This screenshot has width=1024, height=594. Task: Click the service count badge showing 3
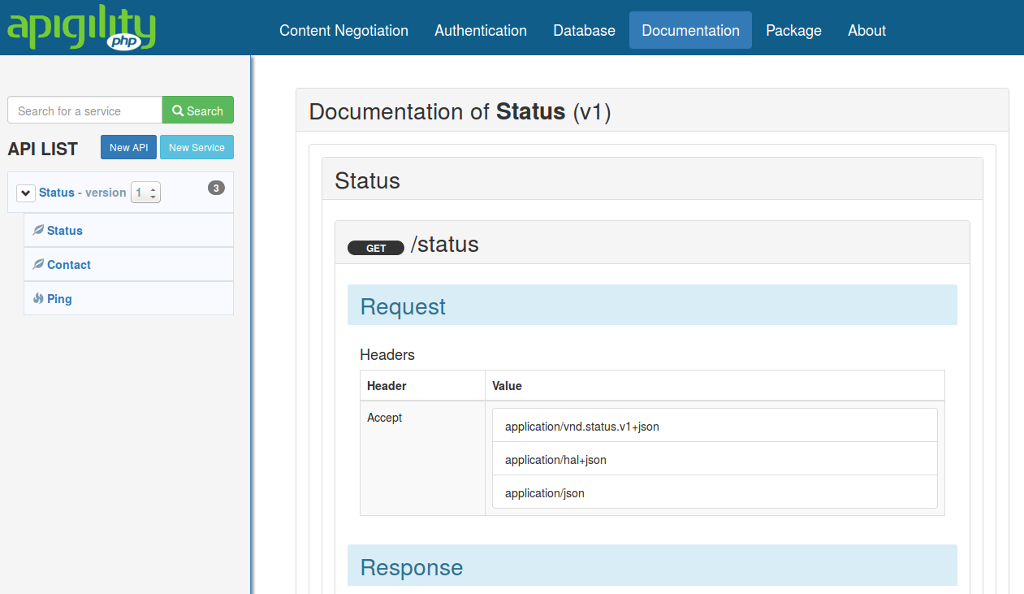216,187
